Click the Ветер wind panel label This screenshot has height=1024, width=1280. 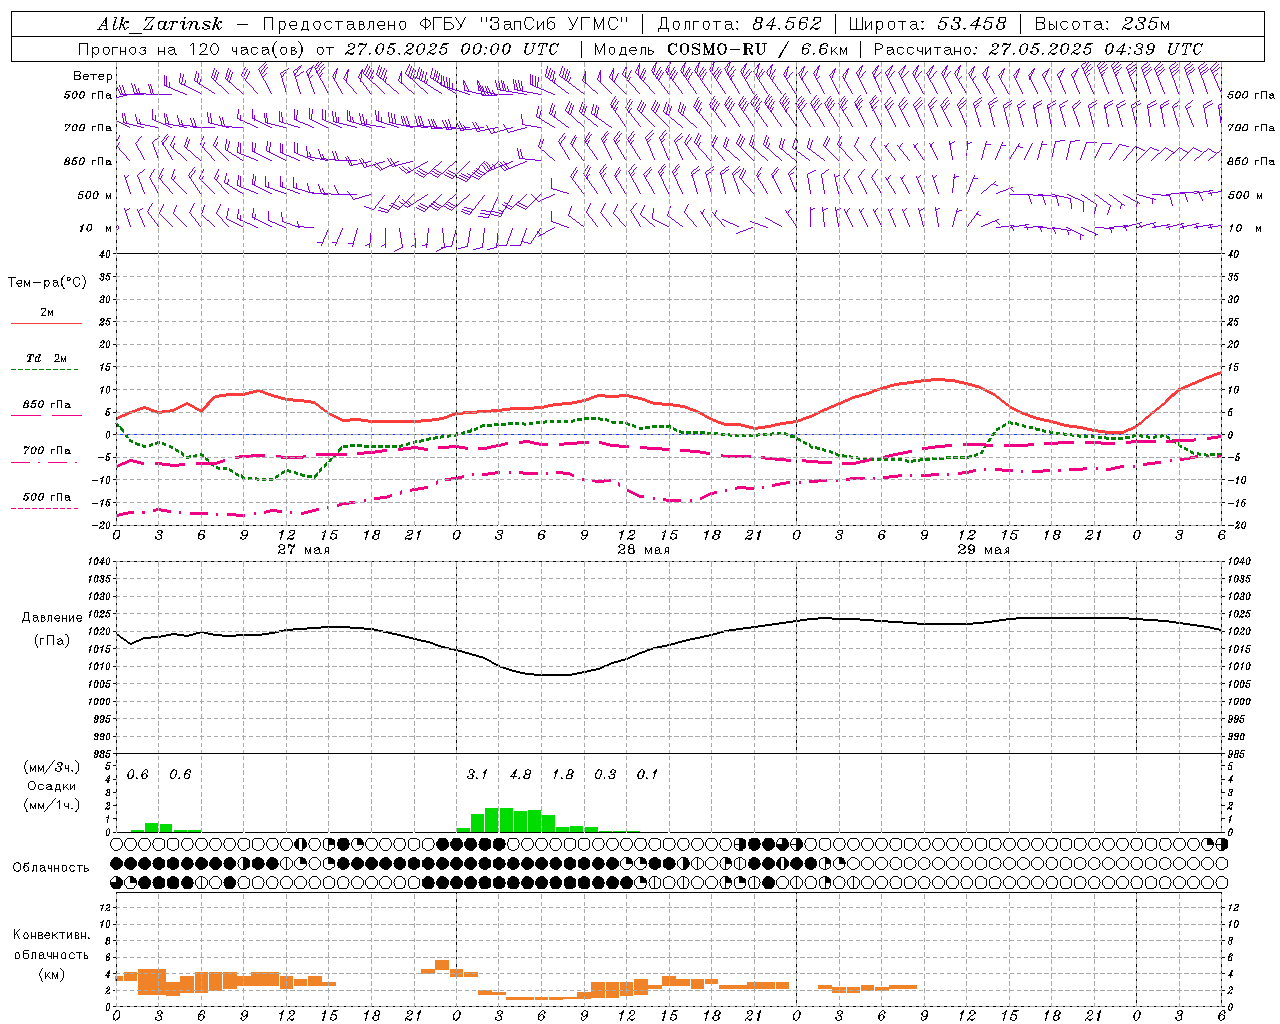92,76
